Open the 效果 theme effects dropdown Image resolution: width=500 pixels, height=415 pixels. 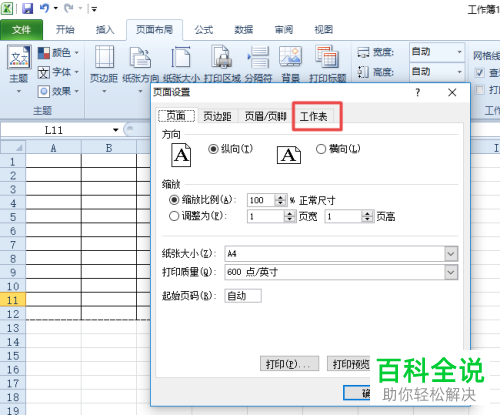click(x=58, y=91)
